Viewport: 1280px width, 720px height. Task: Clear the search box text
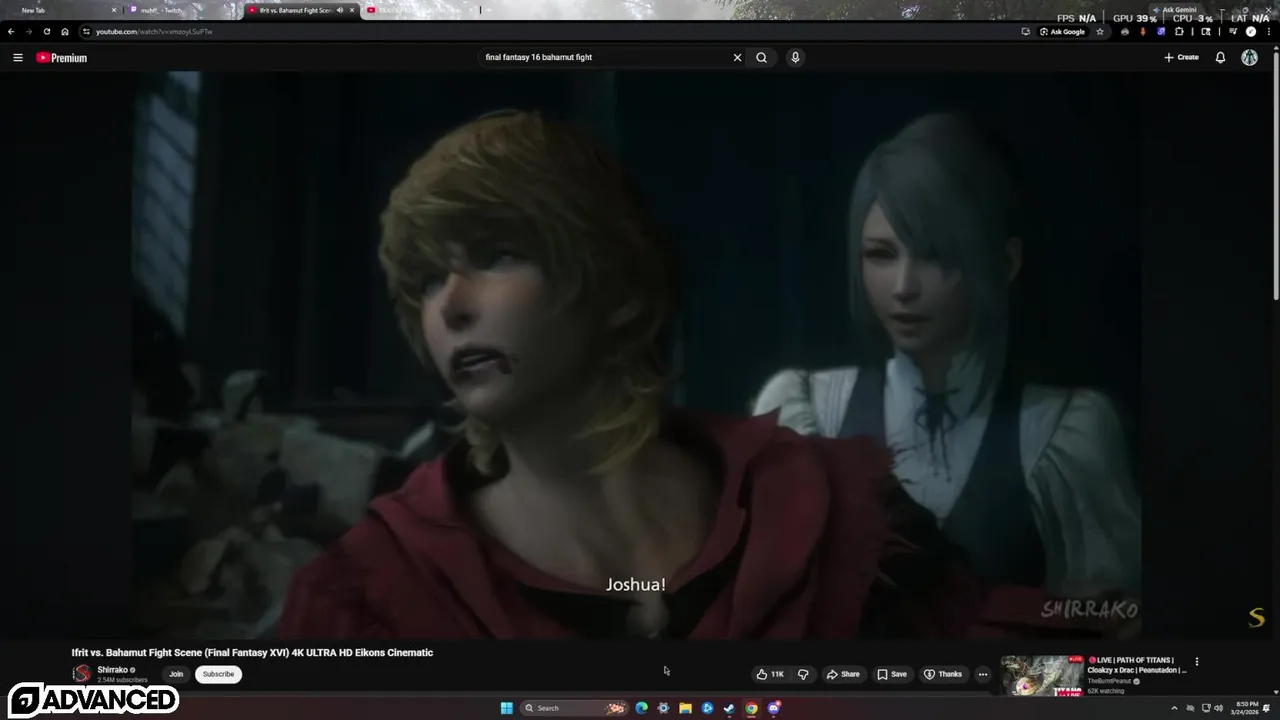click(738, 57)
